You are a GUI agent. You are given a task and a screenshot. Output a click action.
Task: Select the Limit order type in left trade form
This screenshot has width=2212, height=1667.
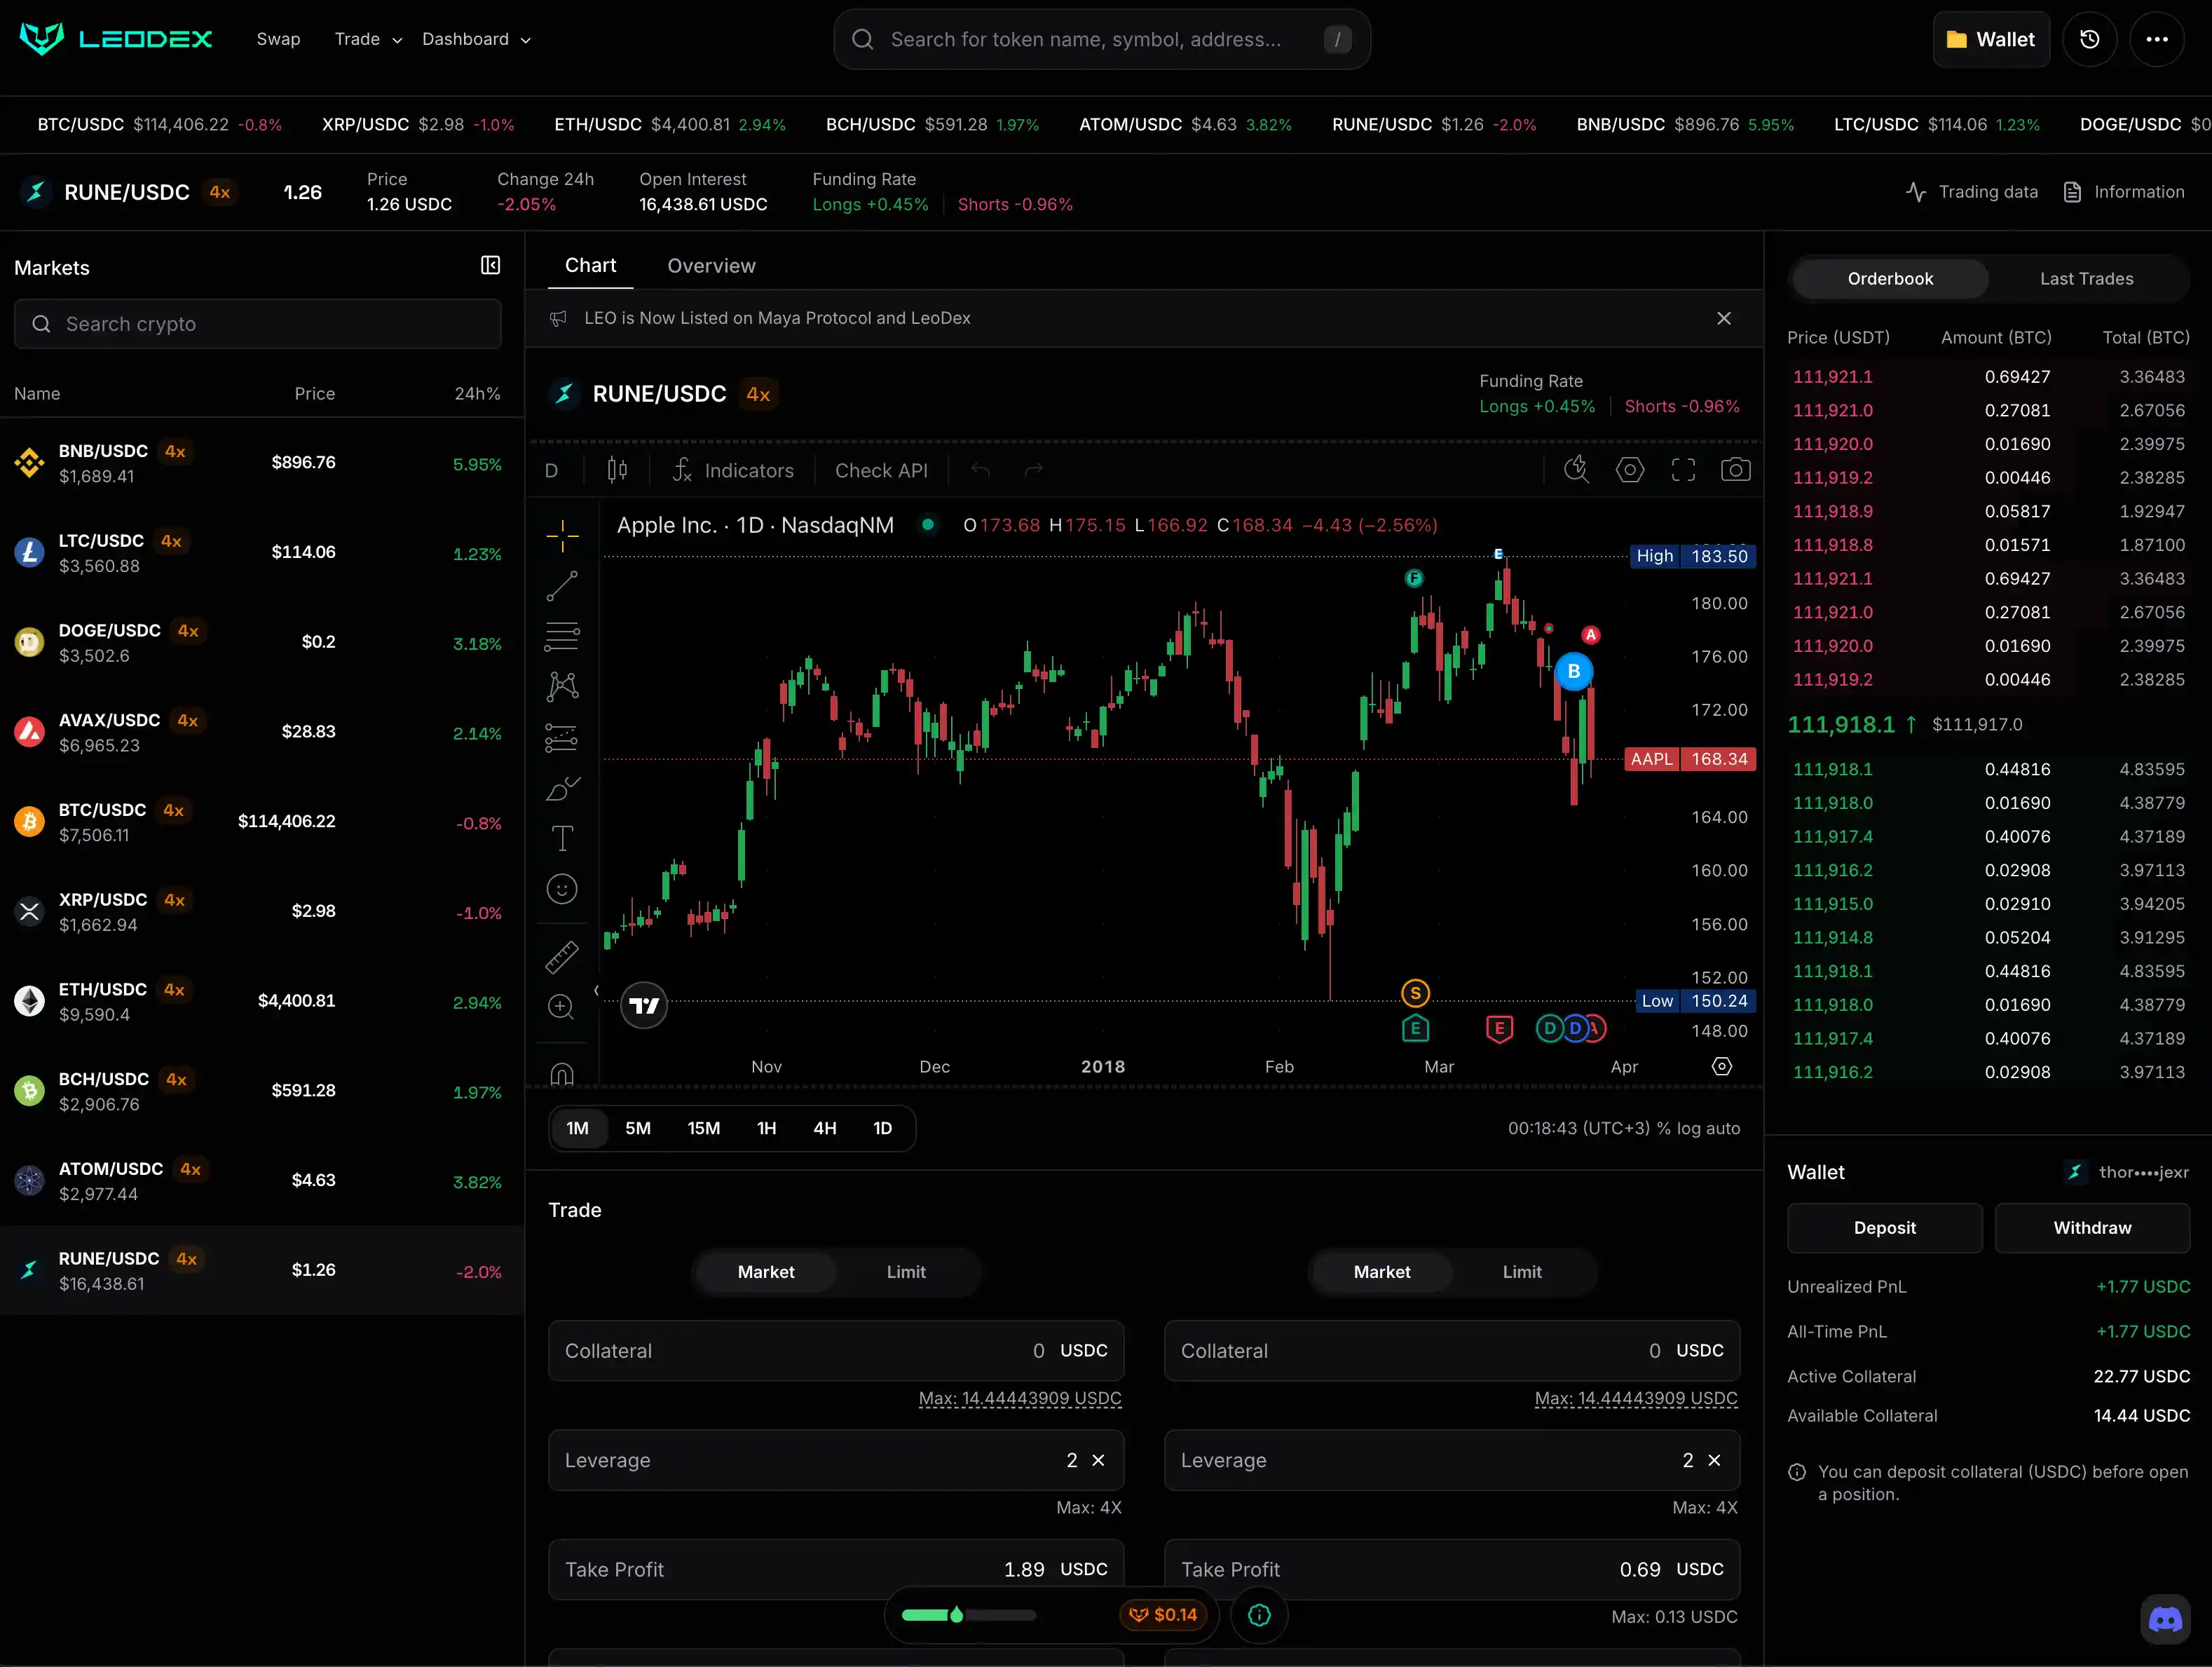point(906,1272)
